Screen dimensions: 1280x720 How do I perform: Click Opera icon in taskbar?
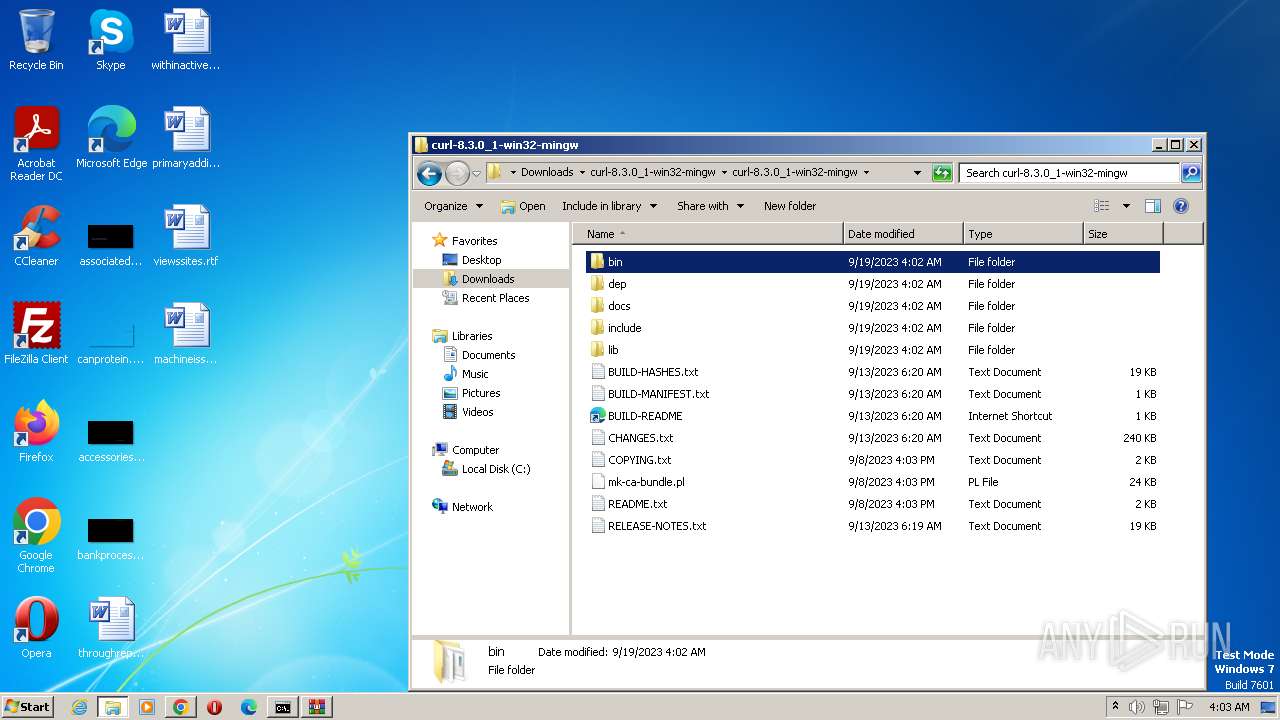(x=215, y=707)
